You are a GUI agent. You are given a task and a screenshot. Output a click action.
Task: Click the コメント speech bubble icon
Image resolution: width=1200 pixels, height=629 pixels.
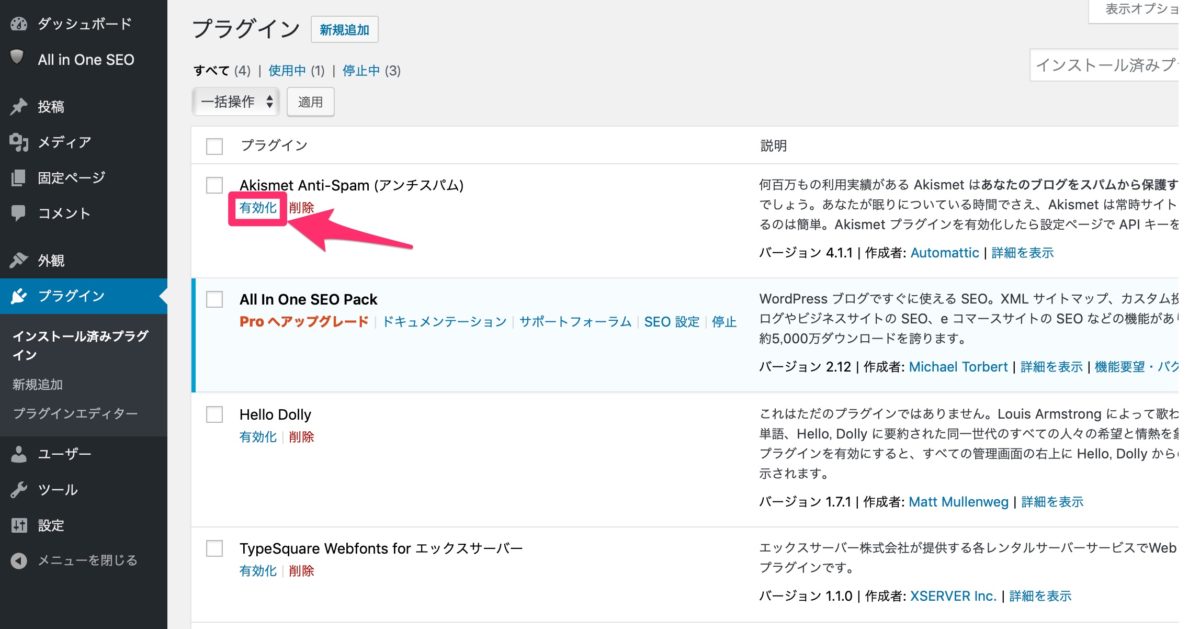click(18, 213)
